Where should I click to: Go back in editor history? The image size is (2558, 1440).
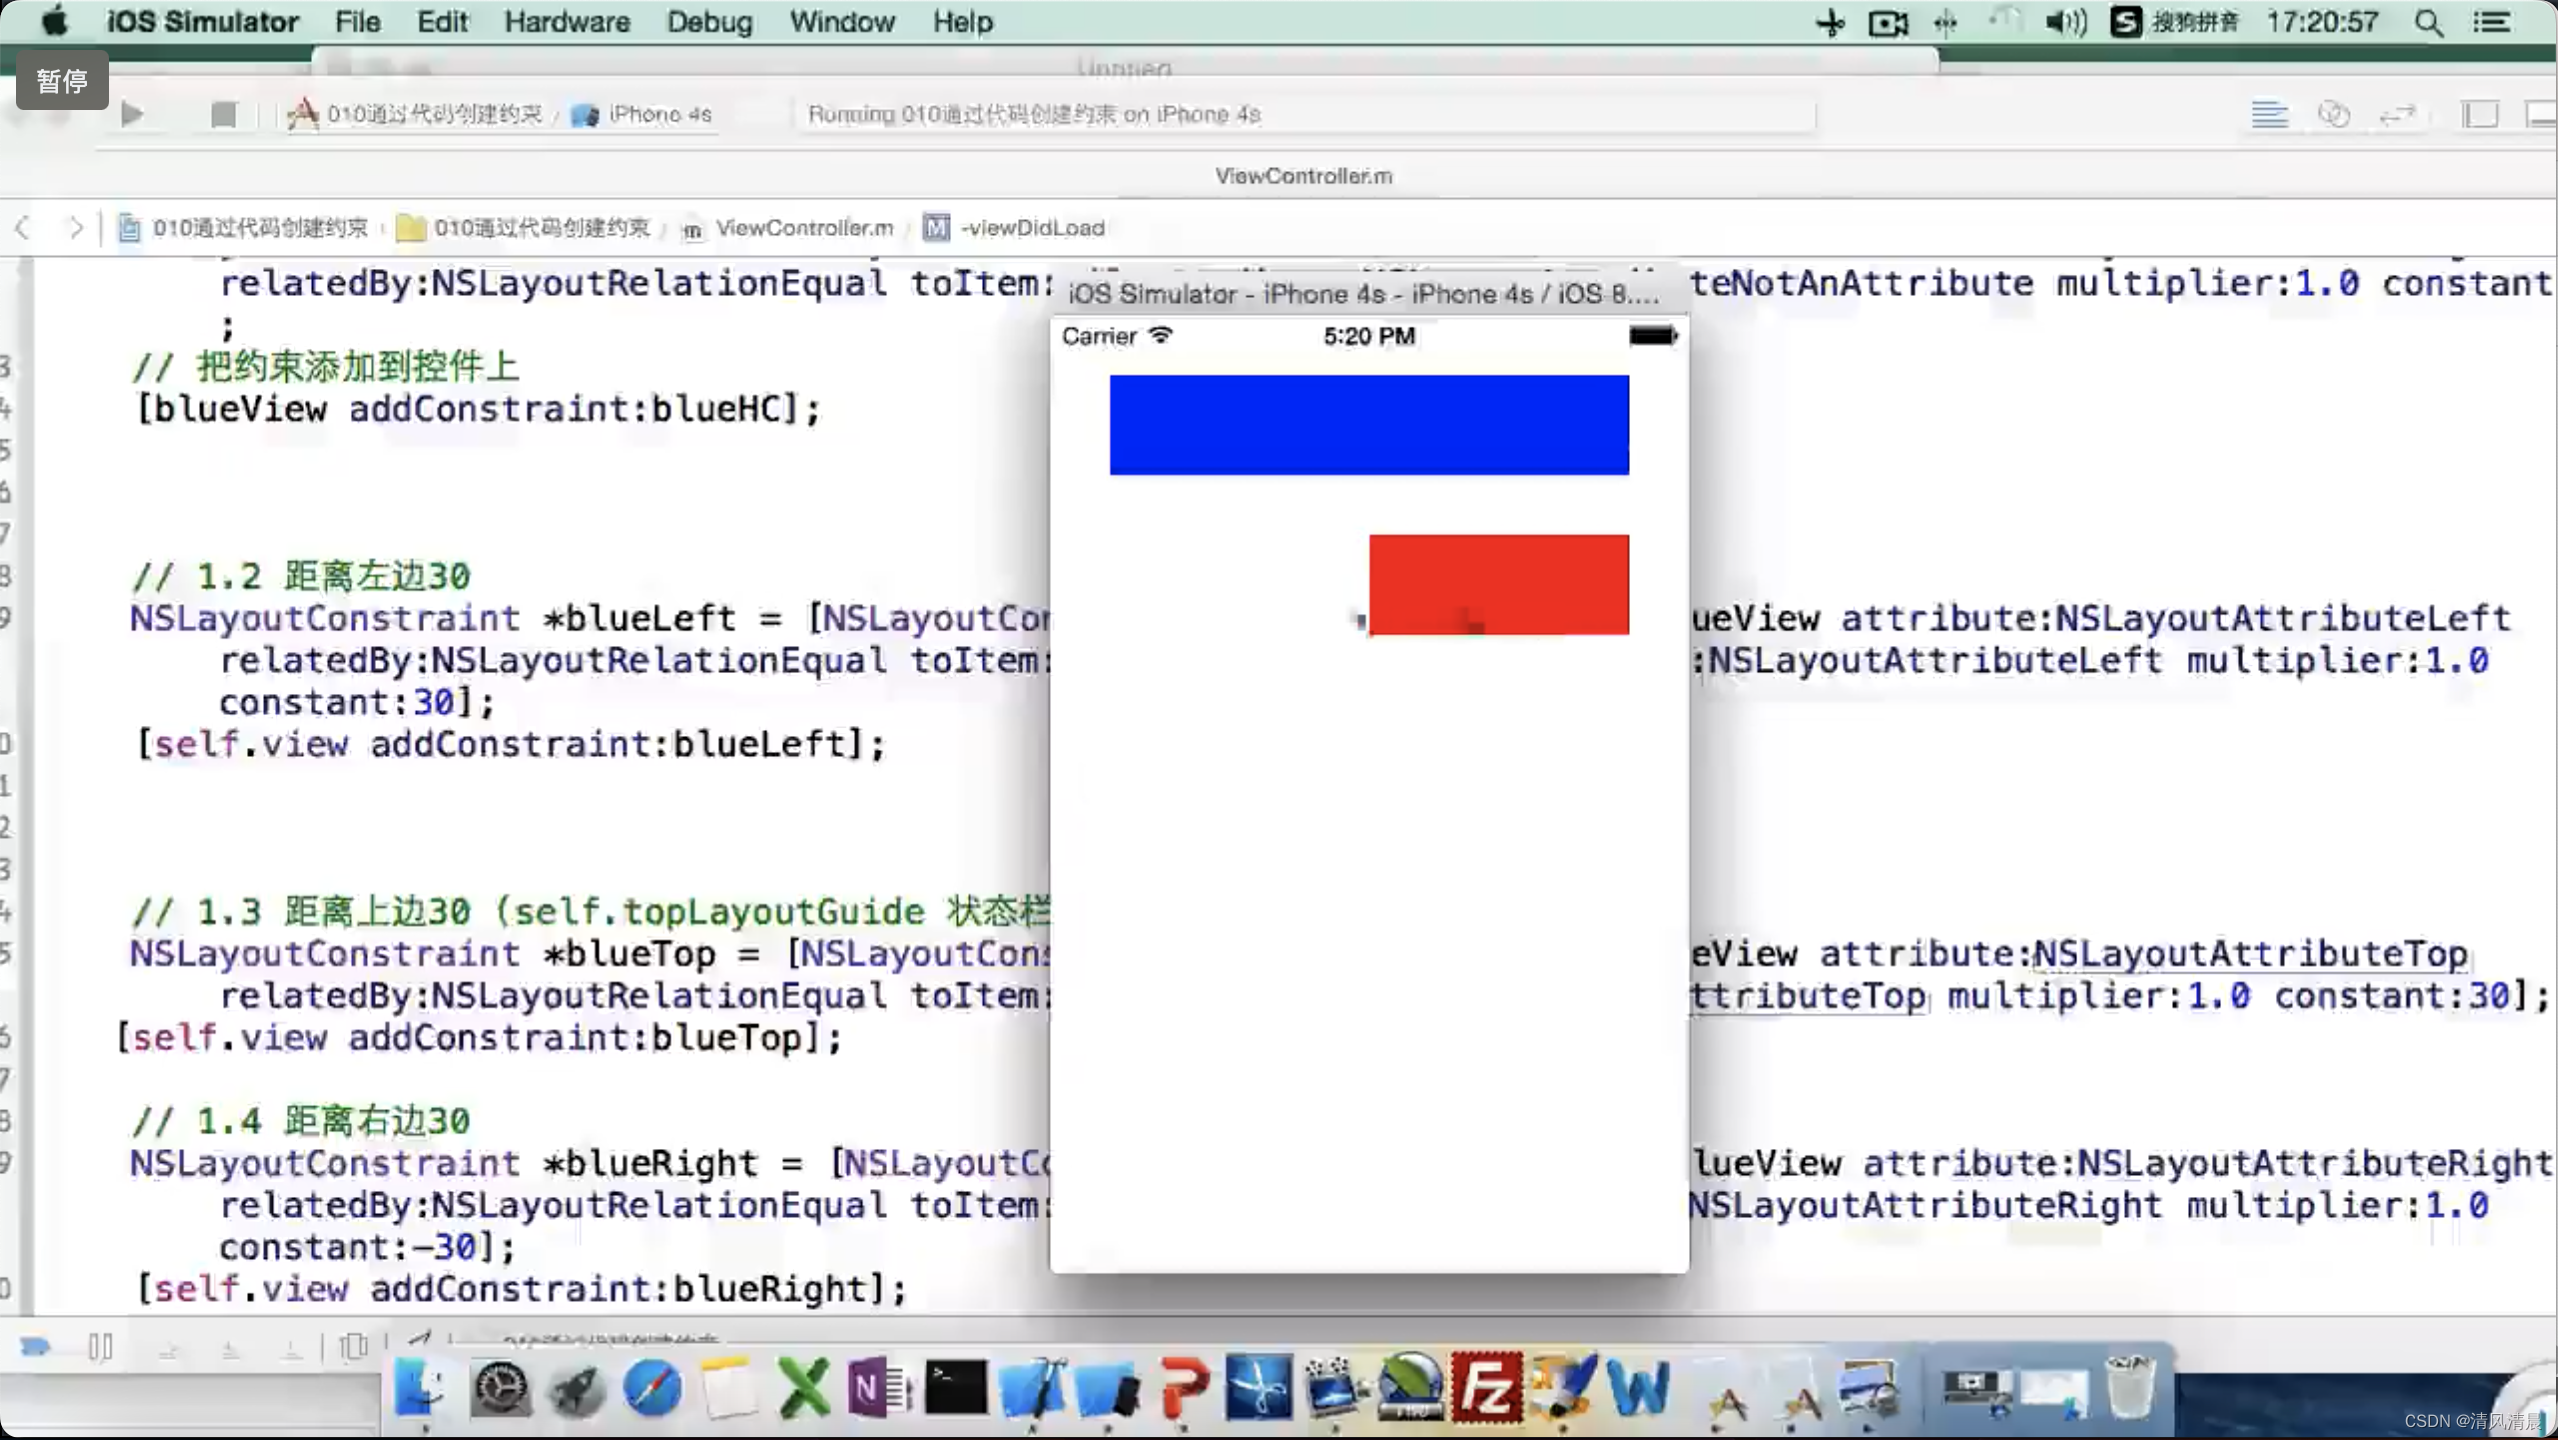point(22,228)
